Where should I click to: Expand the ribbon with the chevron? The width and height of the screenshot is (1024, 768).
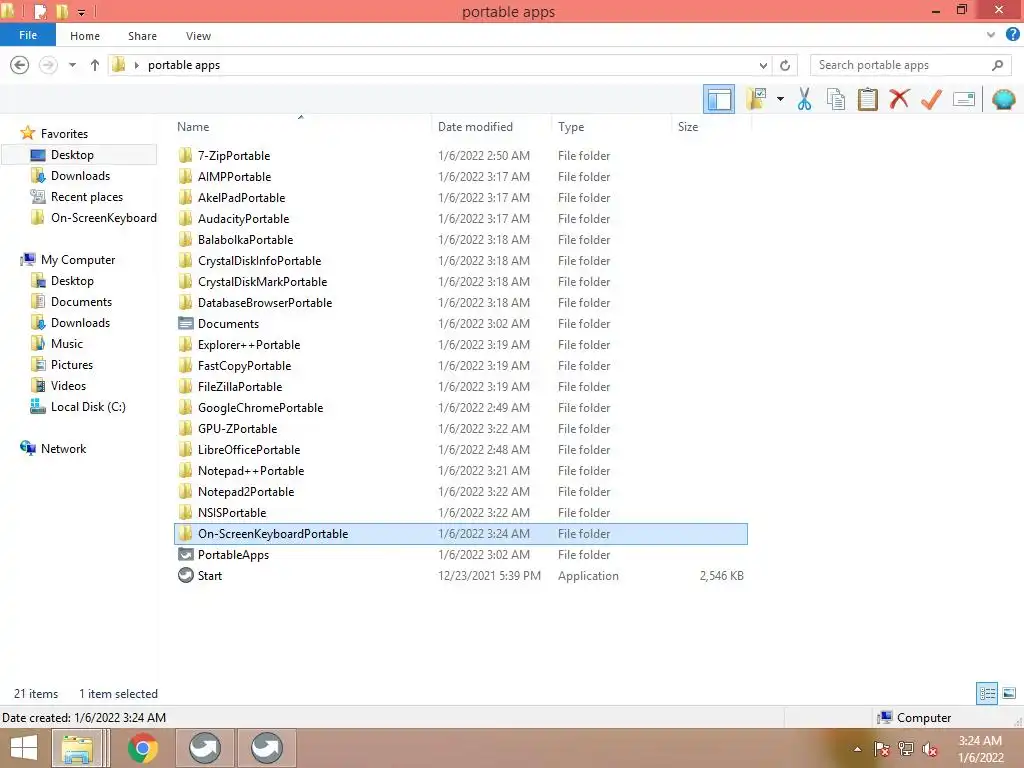coord(991,35)
